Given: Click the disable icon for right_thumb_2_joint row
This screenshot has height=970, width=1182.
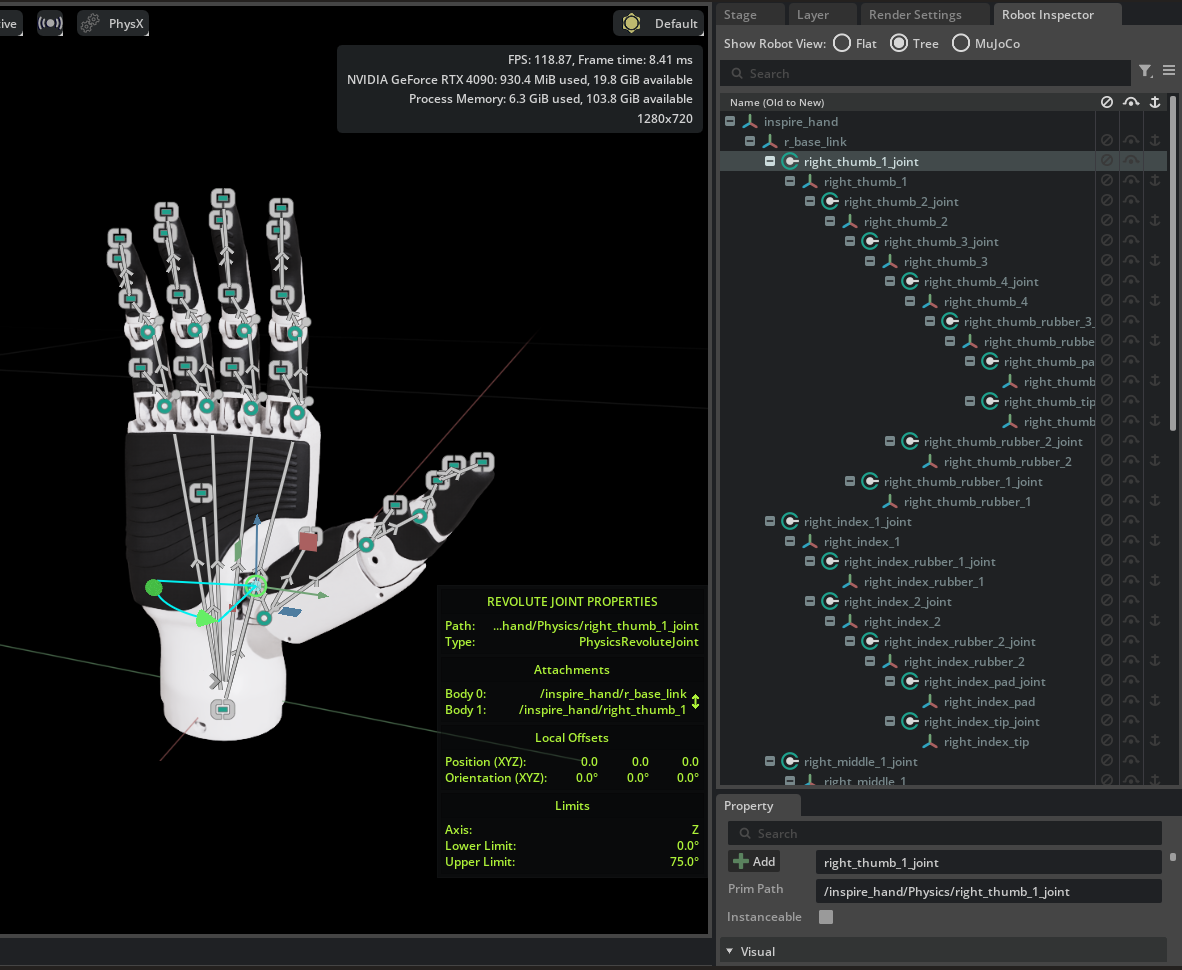Looking at the screenshot, I should [x=1107, y=201].
